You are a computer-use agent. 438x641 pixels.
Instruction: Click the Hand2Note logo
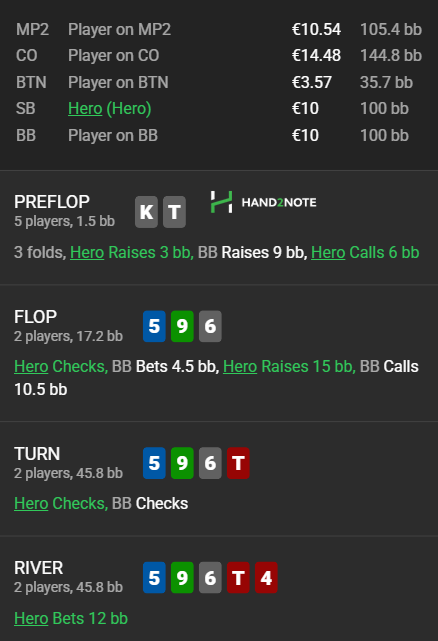pos(263,202)
